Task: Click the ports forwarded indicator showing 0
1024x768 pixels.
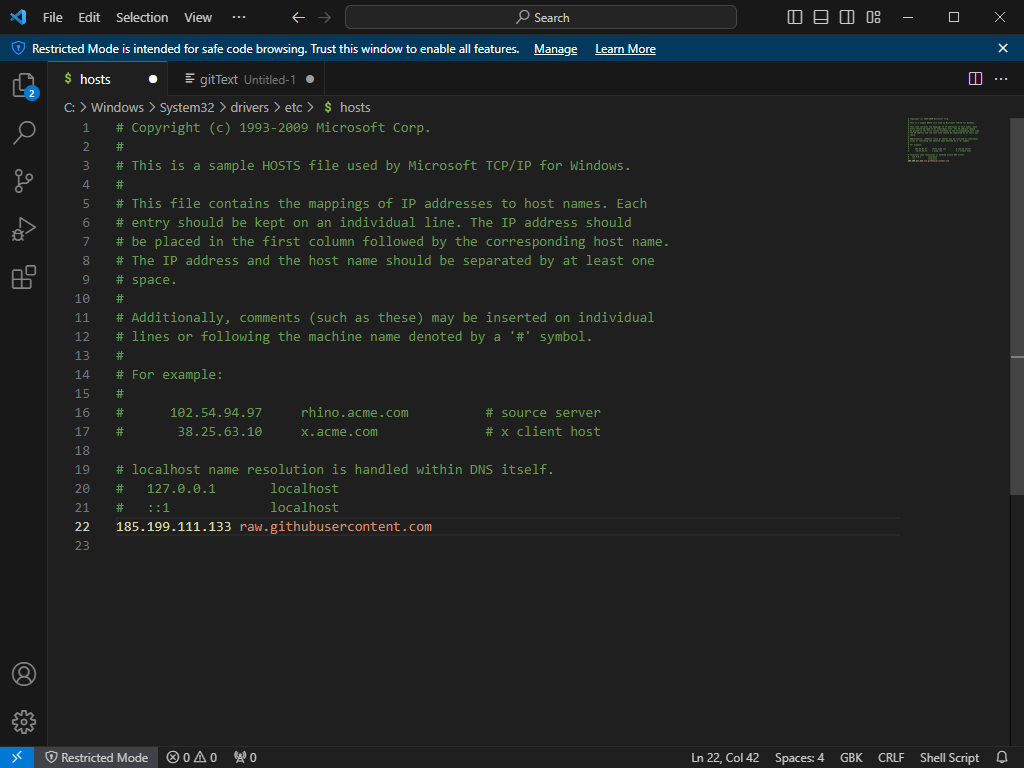Action: pyautogui.click(x=245, y=758)
